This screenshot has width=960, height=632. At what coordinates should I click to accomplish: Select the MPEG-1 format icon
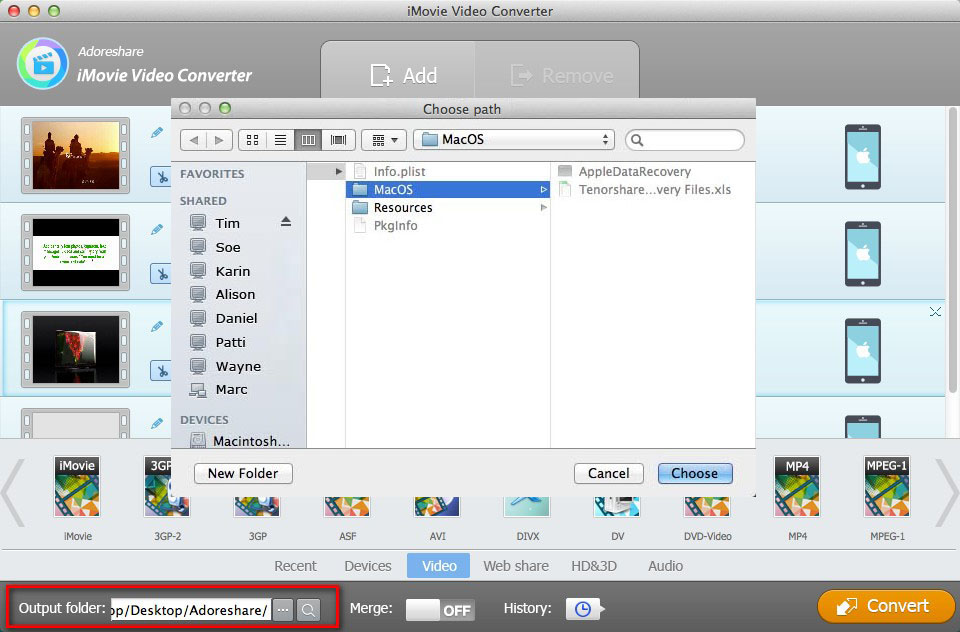point(887,487)
